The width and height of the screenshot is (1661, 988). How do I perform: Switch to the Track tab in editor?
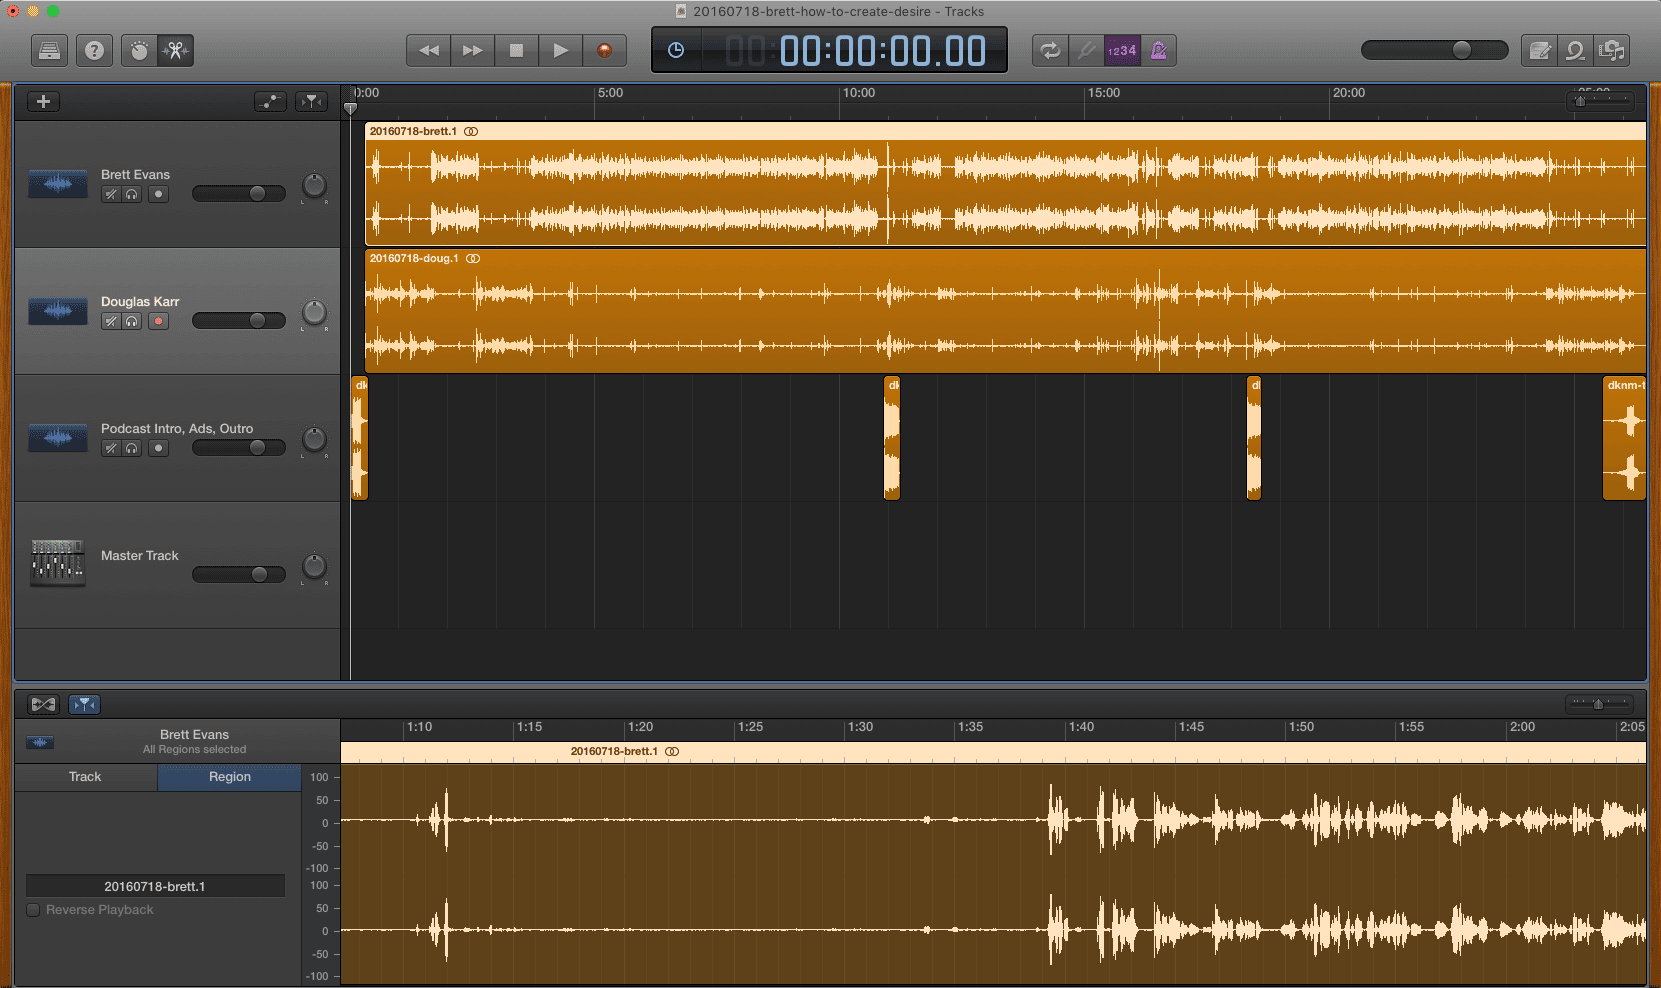(x=85, y=777)
